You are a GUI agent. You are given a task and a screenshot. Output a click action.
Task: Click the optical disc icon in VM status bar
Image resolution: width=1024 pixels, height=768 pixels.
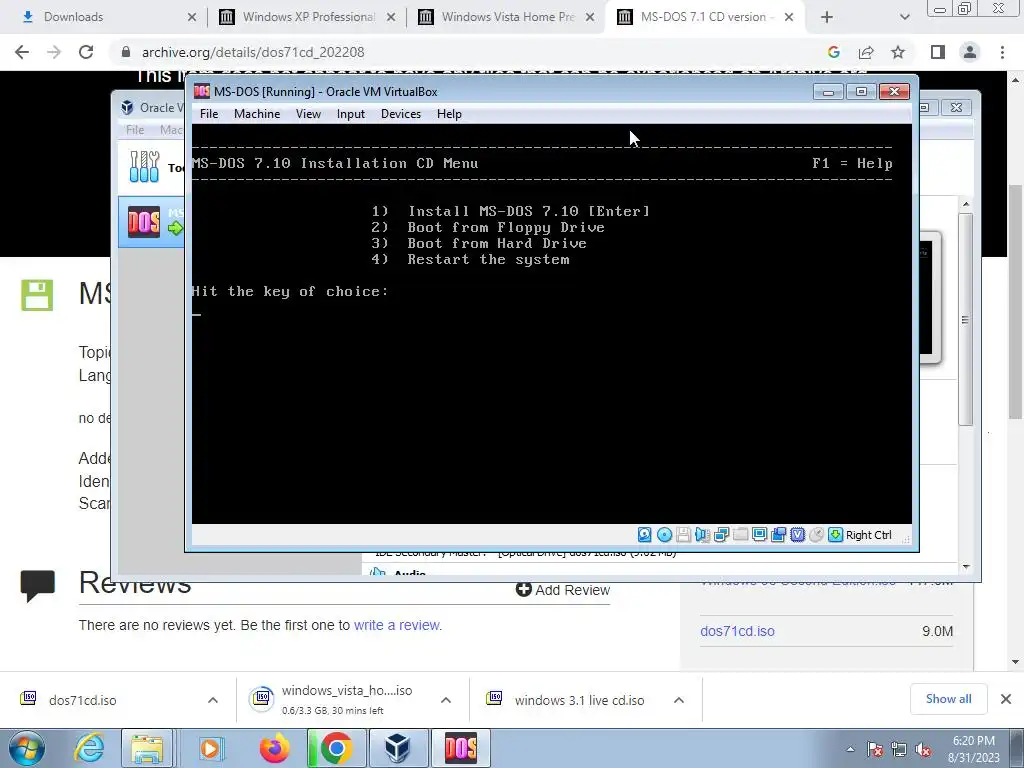coord(664,535)
